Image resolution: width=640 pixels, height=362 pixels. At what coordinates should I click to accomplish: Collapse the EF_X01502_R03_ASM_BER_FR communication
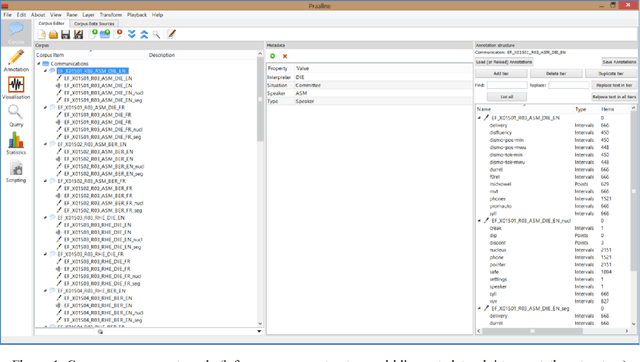(45, 181)
